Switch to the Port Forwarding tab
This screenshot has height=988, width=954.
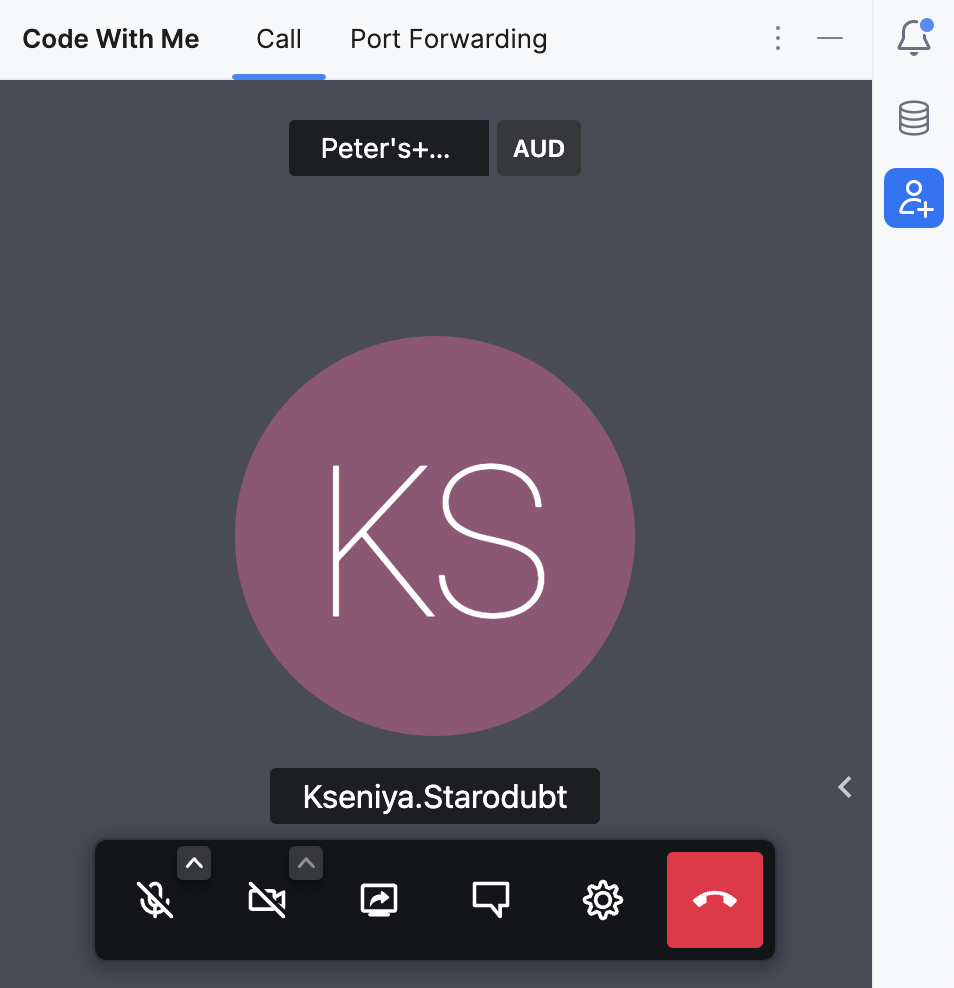click(448, 40)
